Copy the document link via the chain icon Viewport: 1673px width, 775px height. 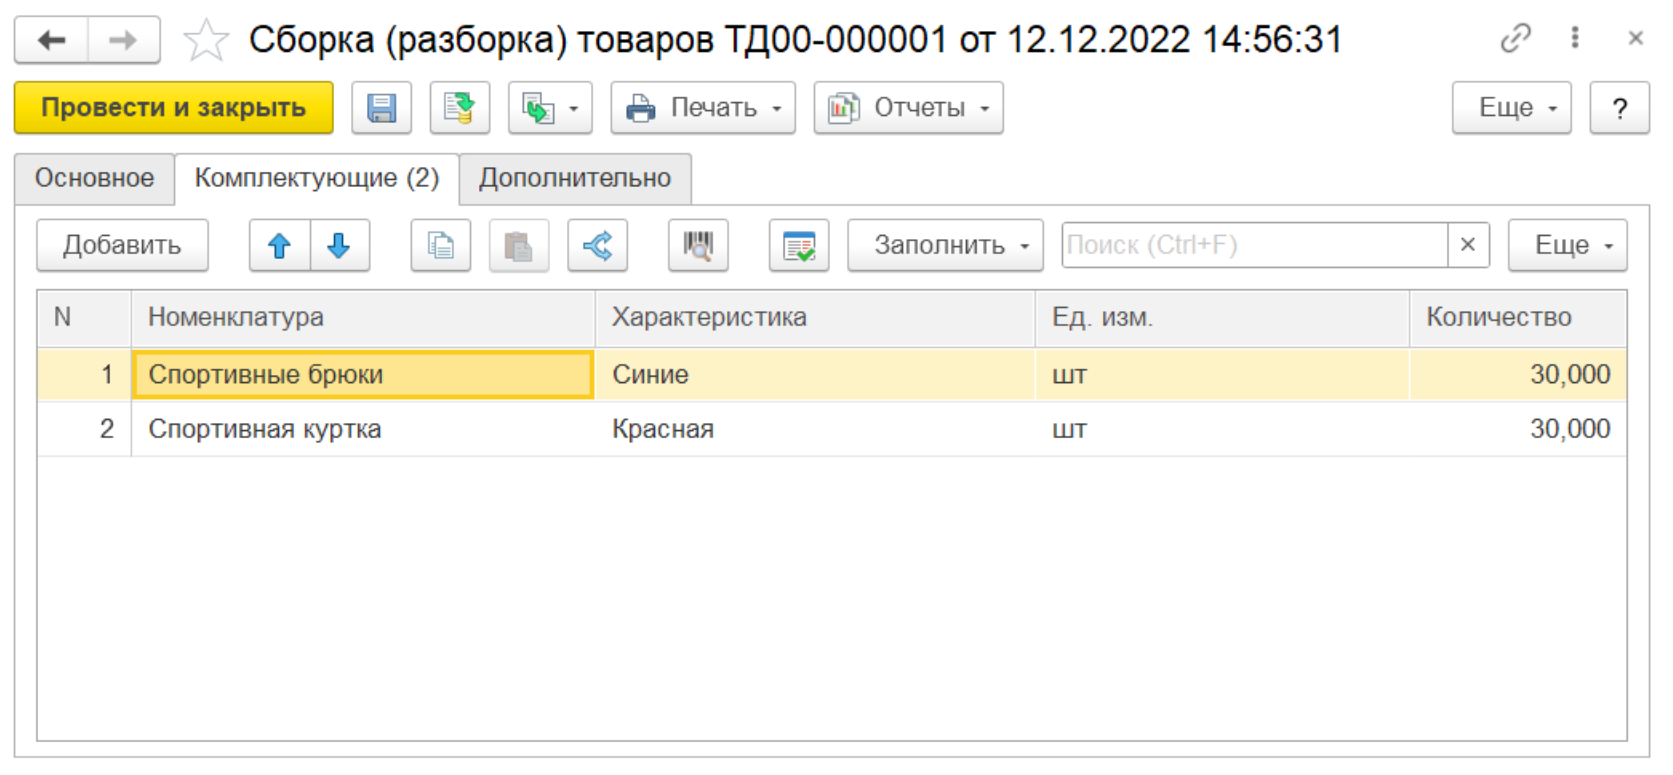[1515, 39]
